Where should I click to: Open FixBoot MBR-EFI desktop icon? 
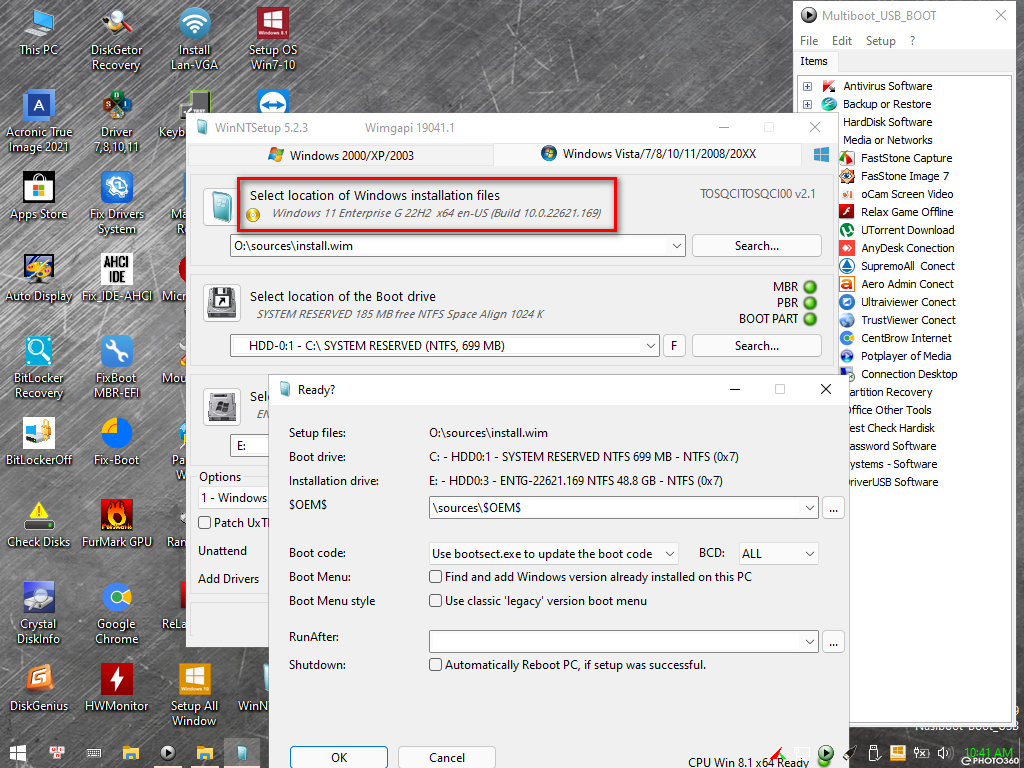point(117,368)
